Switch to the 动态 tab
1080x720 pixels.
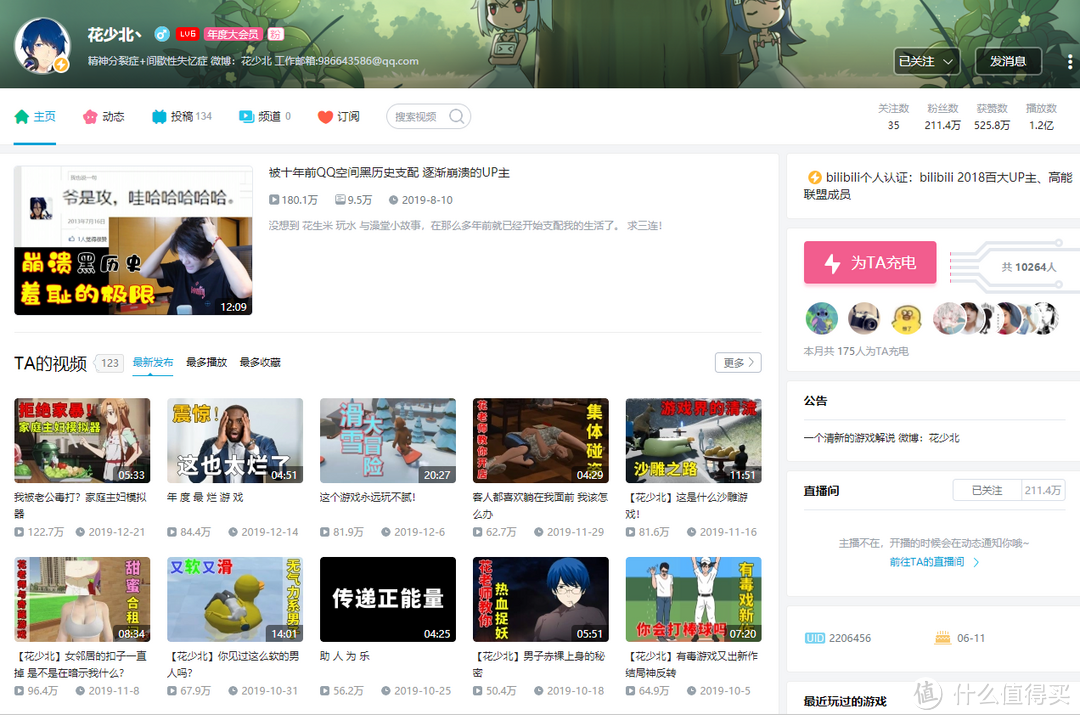tap(104, 116)
